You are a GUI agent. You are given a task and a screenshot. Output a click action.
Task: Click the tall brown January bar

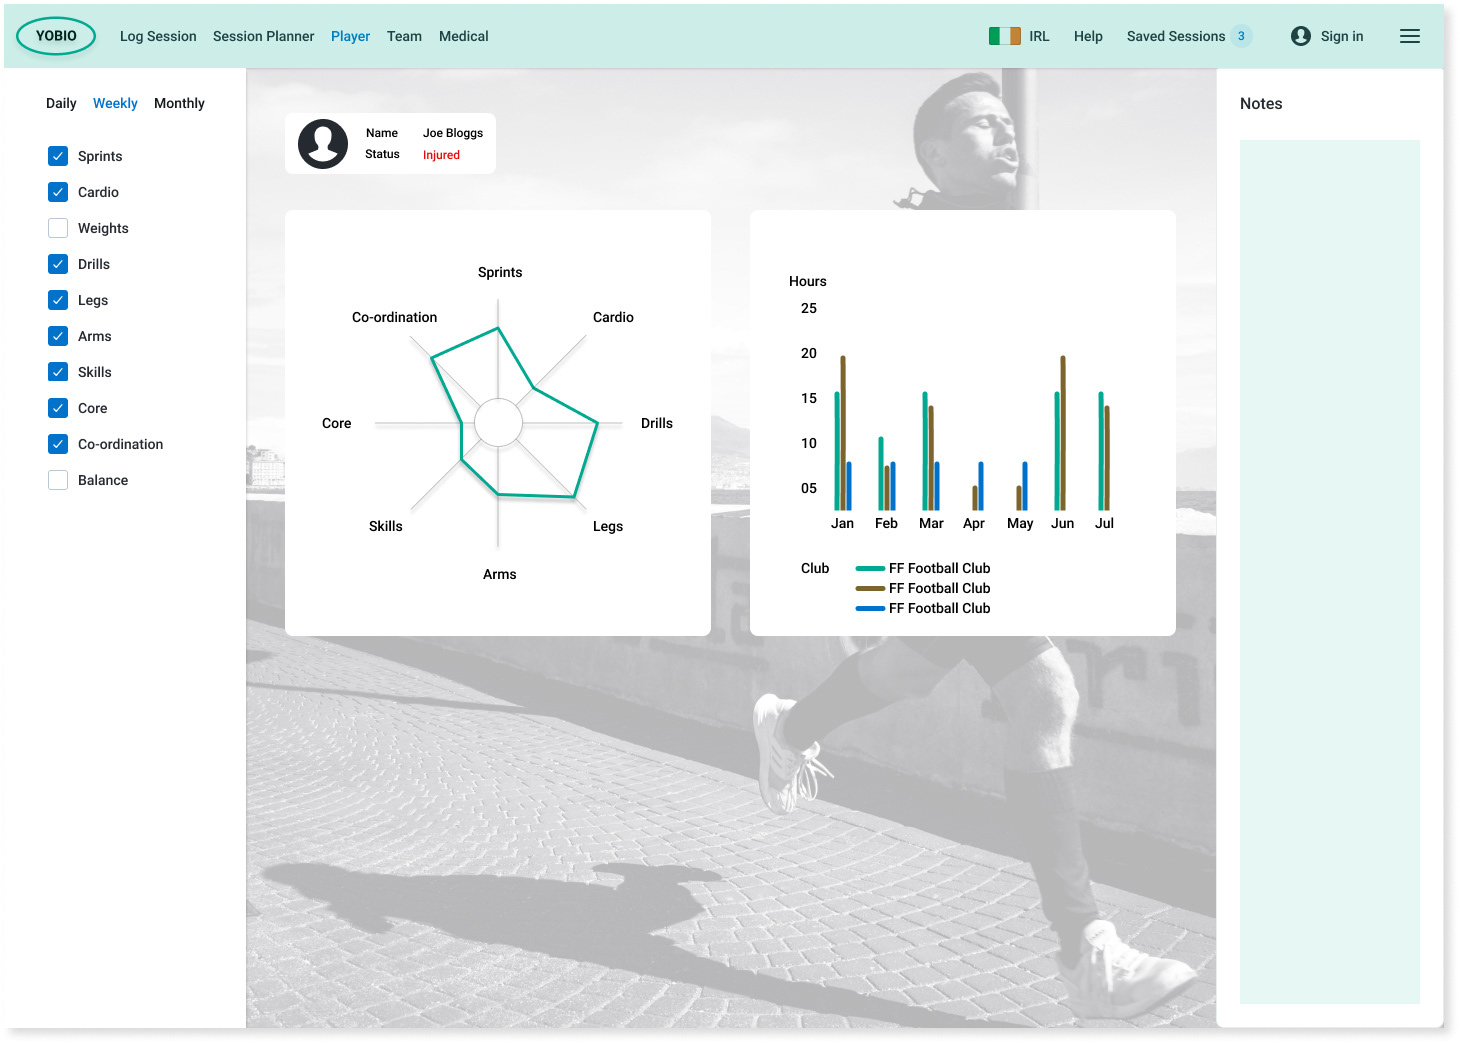[843, 433]
